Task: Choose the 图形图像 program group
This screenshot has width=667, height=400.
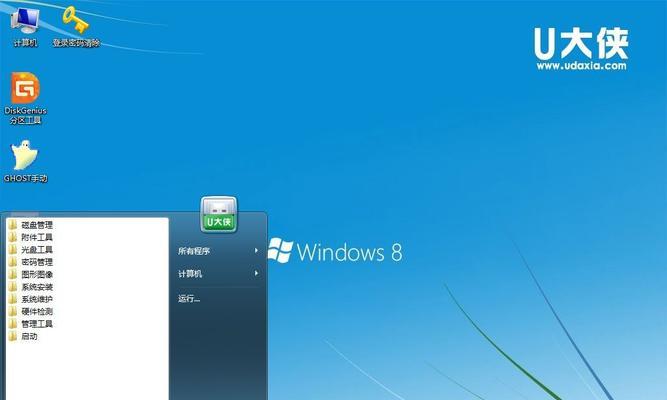Action: tap(31, 274)
